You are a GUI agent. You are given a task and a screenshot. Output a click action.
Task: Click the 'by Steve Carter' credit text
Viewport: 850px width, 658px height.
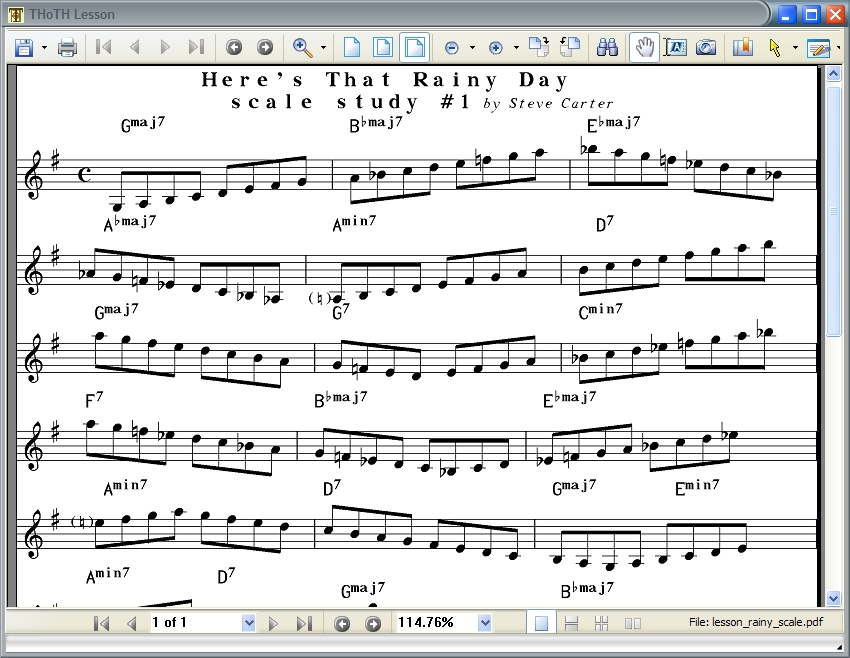coord(548,104)
